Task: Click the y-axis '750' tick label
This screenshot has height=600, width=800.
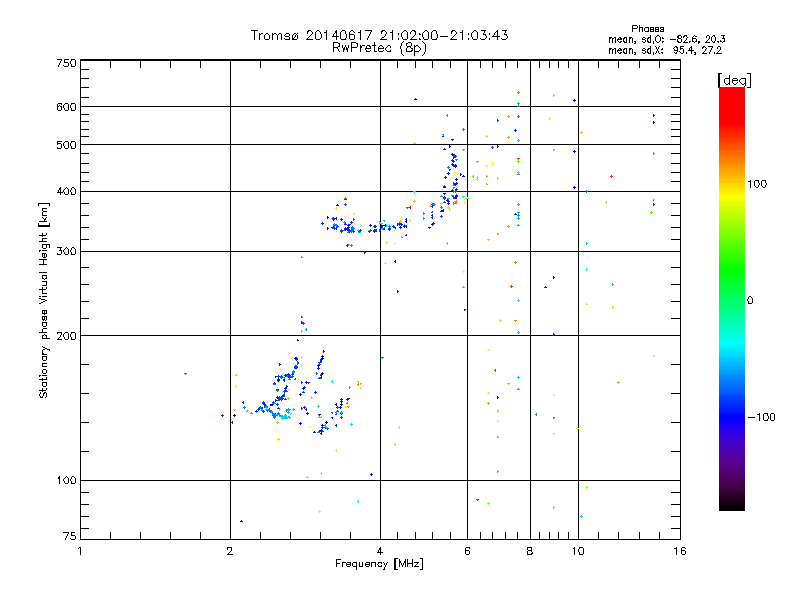Action: pos(66,63)
